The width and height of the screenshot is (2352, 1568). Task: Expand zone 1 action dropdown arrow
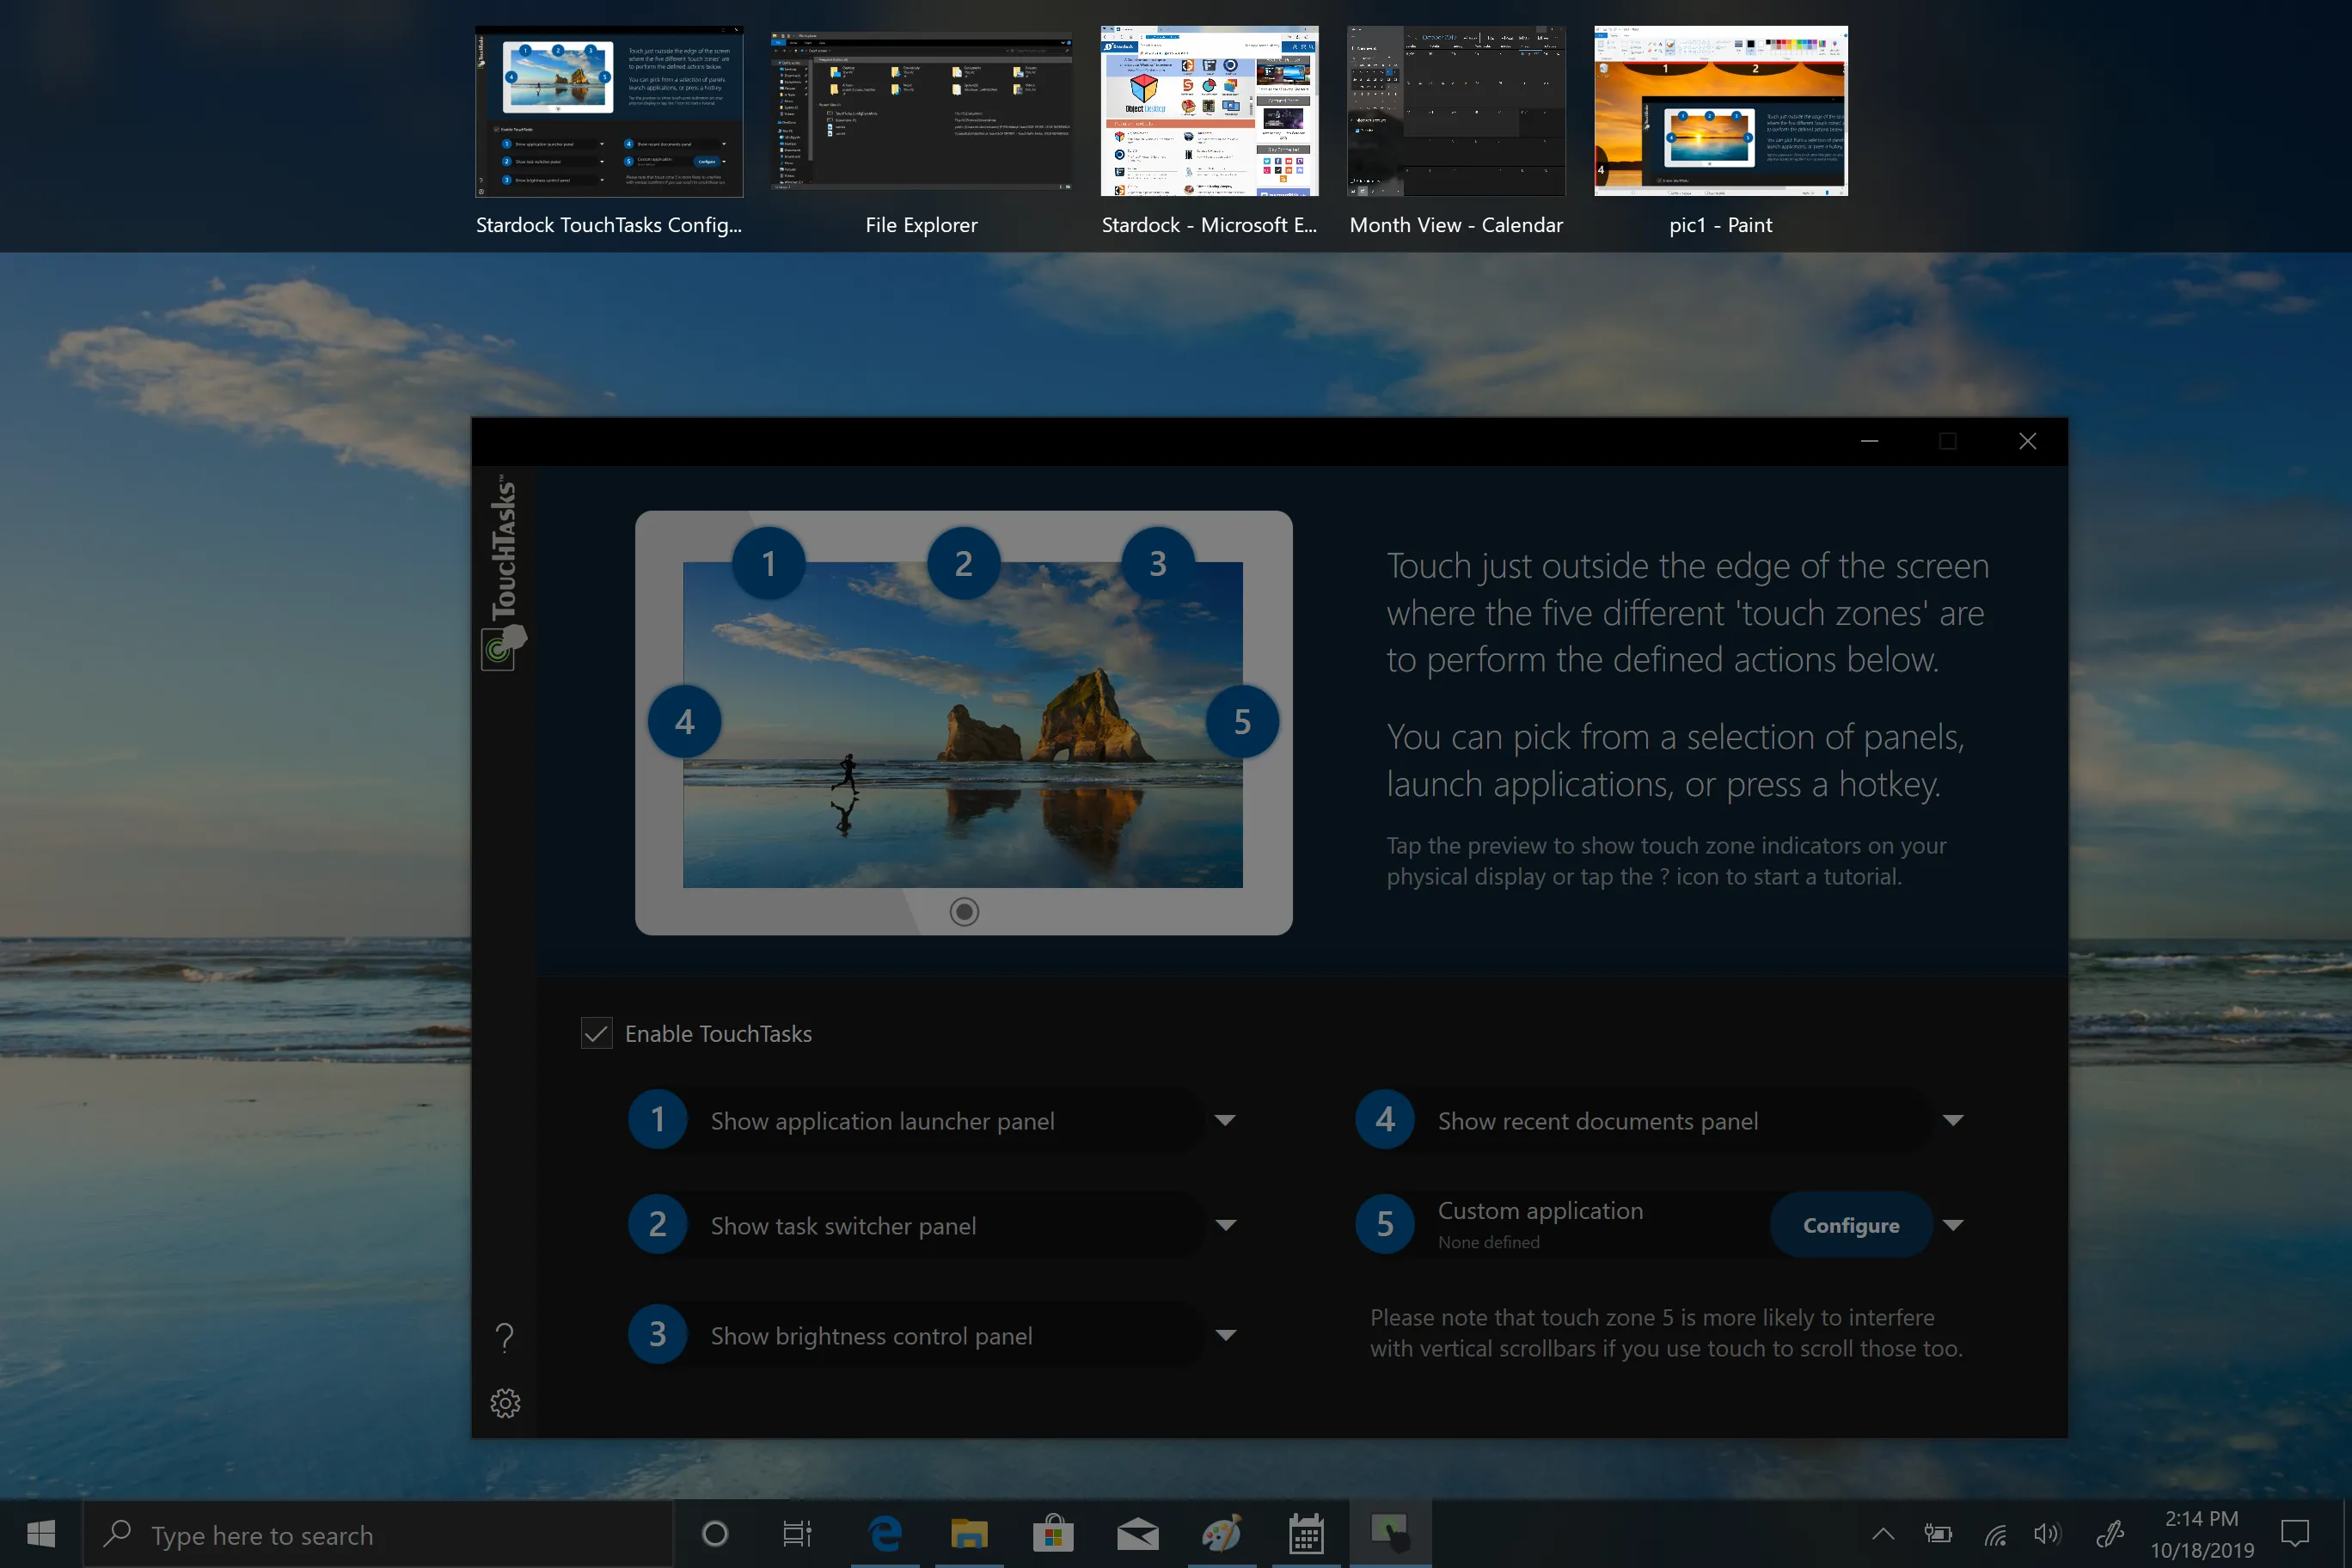[1226, 1120]
